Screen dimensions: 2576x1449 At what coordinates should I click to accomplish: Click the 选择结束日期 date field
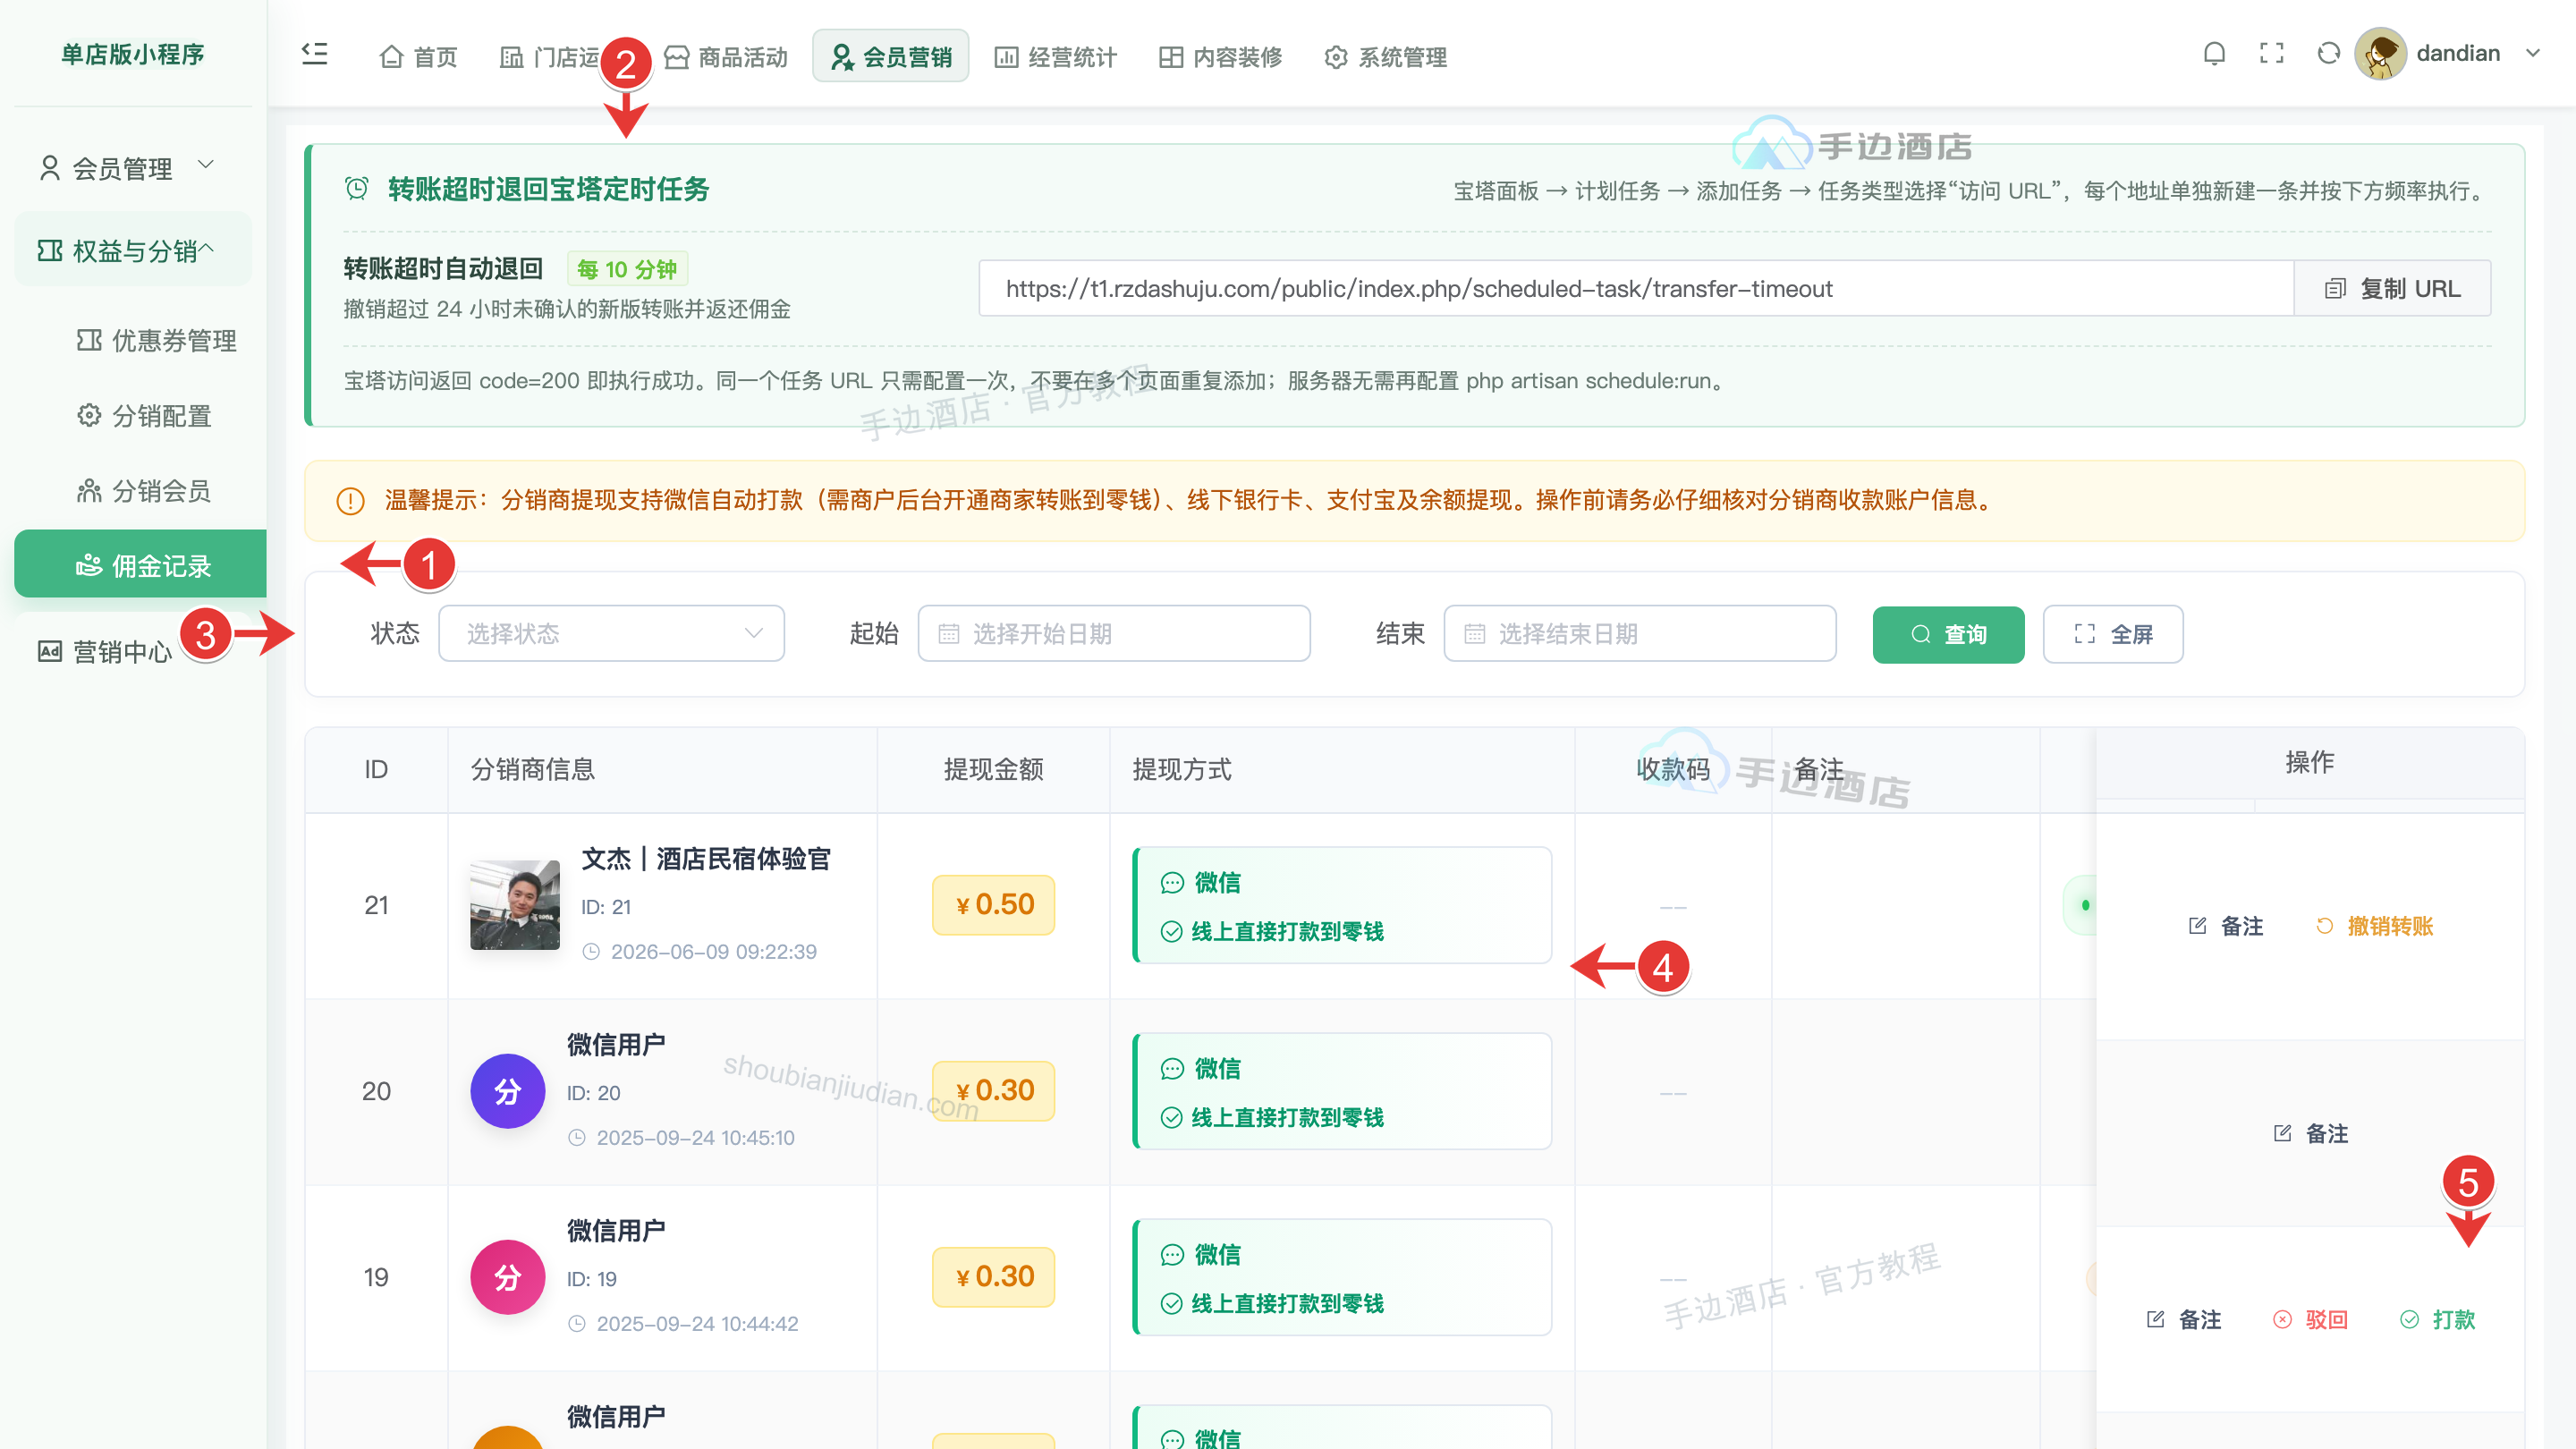tap(1640, 634)
